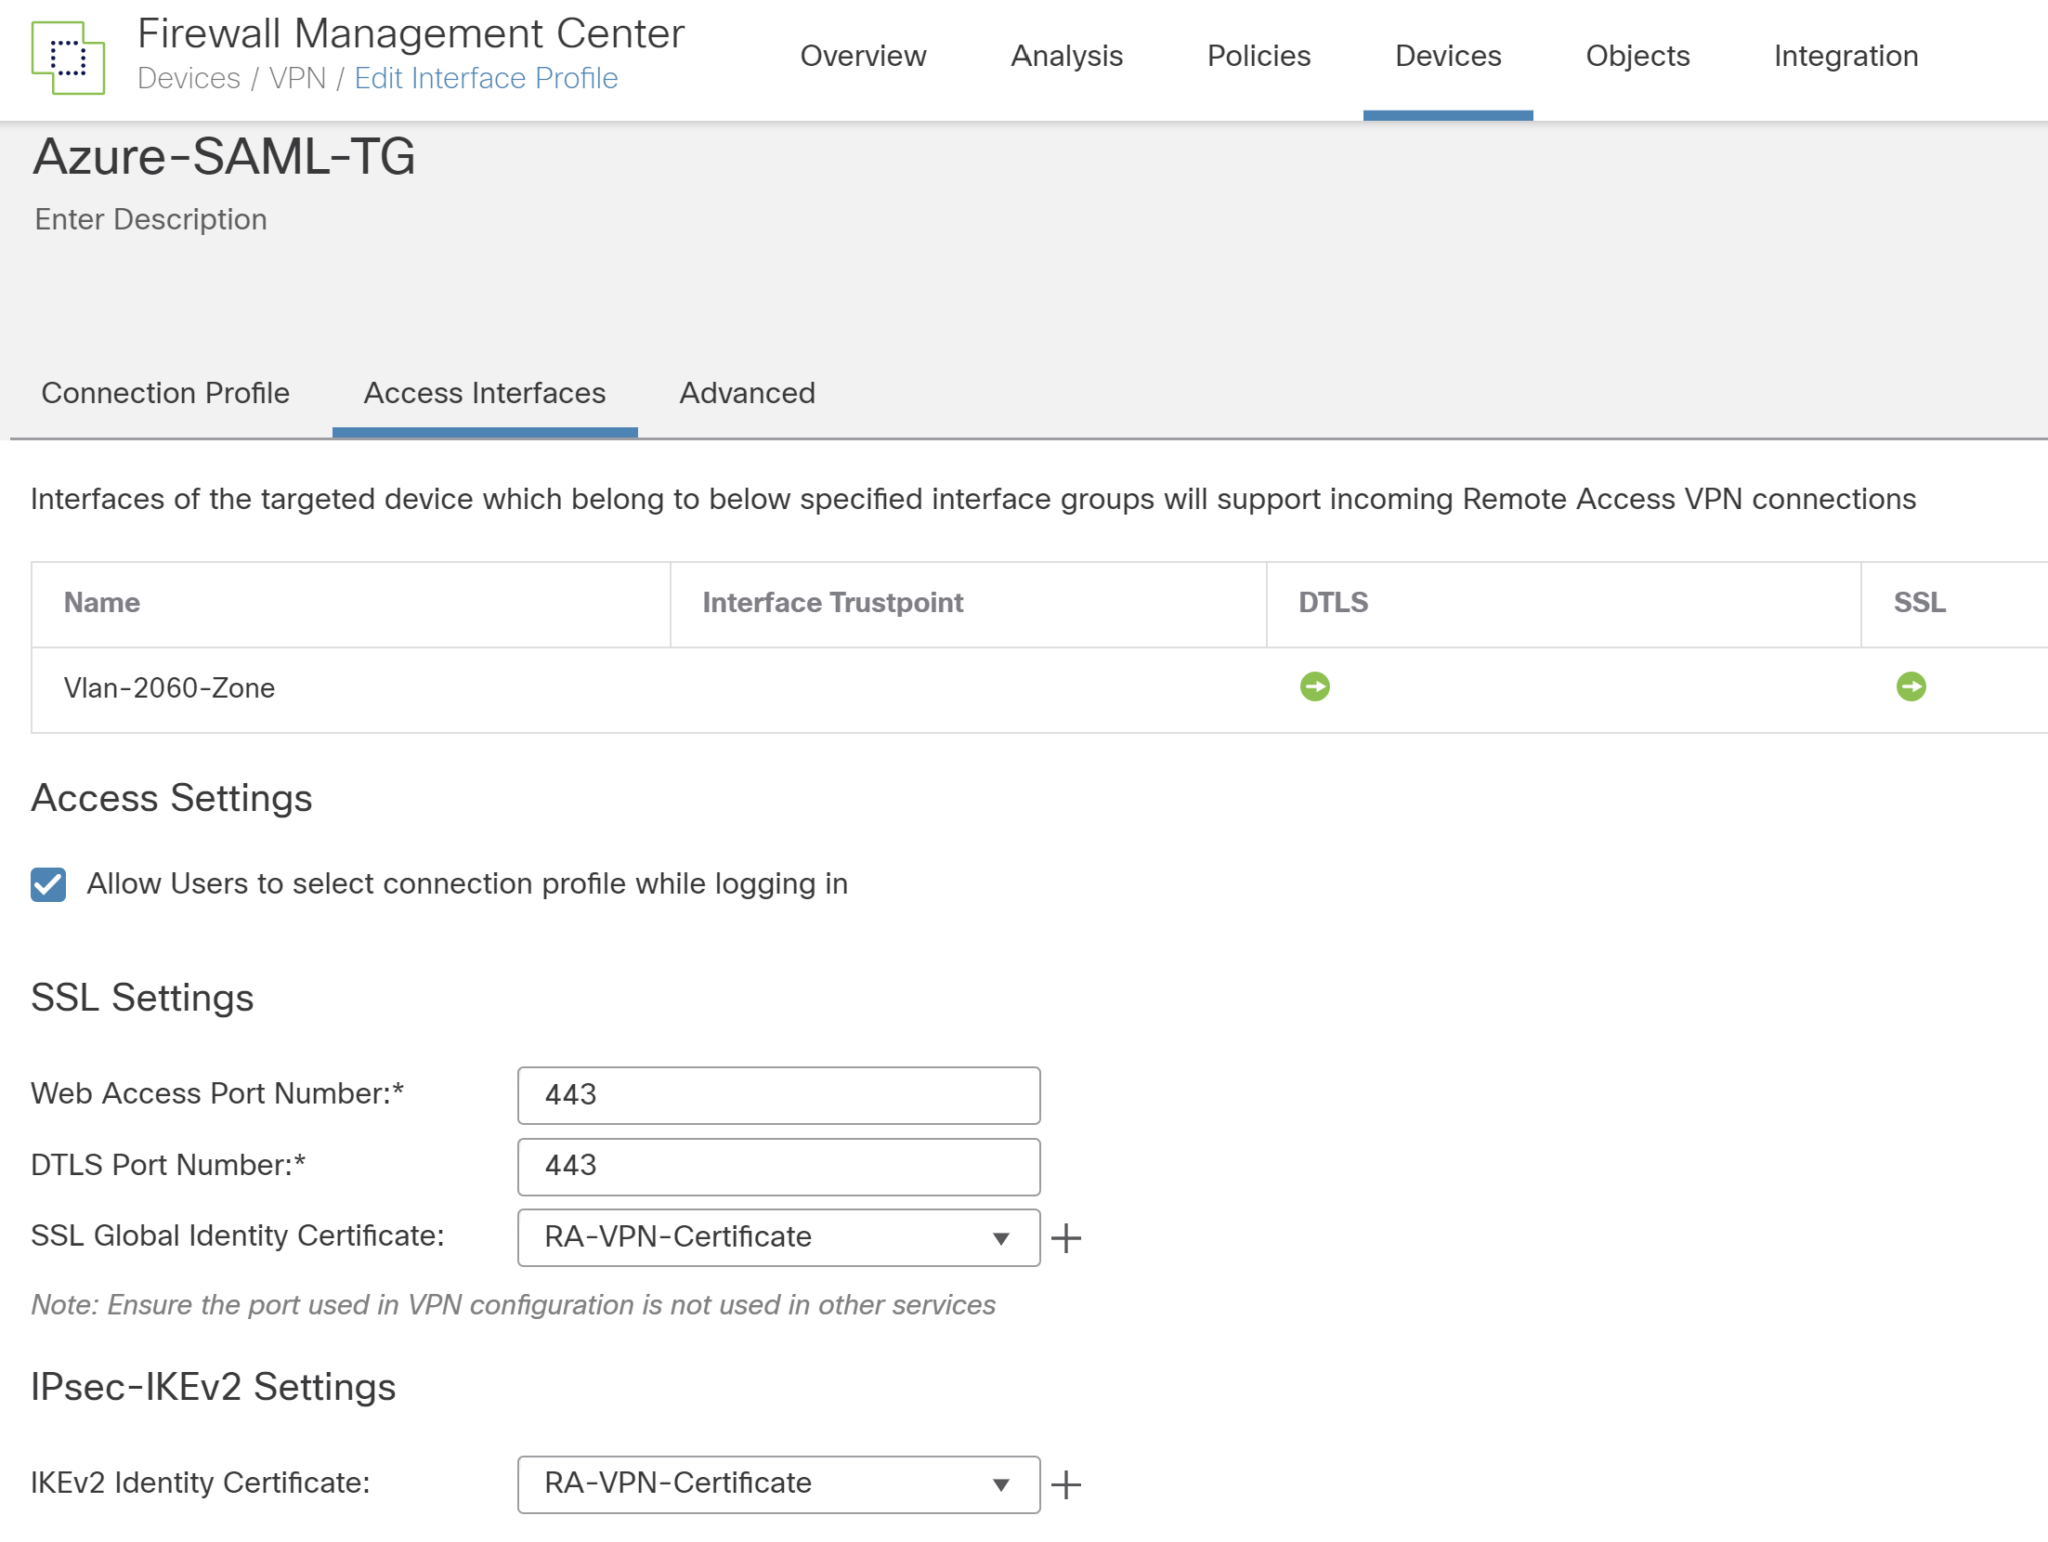Switch to the Connection Profile tab
This screenshot has width=2048, height=1542.
click(165, 393)
